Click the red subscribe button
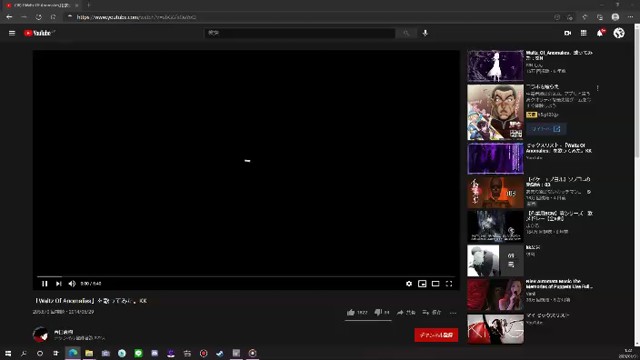The height and width of the screenshot is (360, 640). pyautogui.click(x=436, y=335)
